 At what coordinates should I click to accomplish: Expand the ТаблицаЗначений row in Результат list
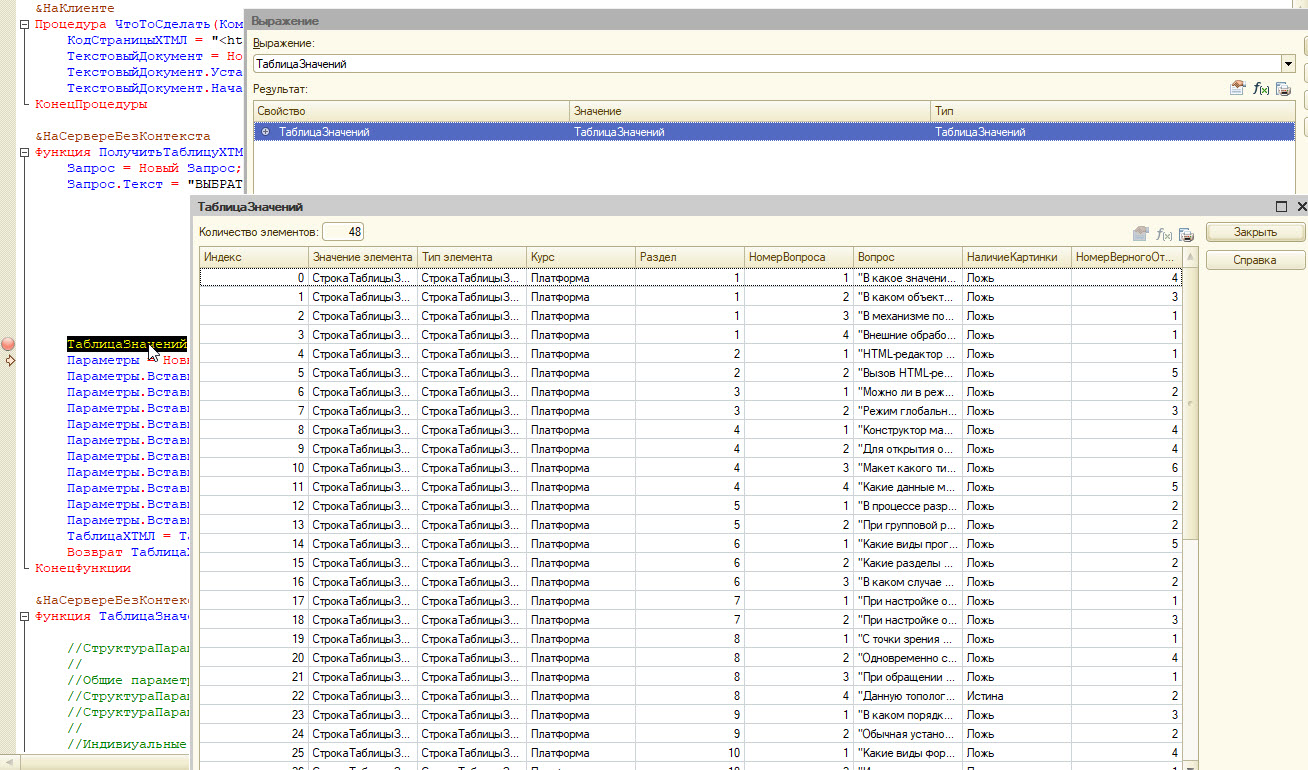pyautogui.click(x=265, y=132)
